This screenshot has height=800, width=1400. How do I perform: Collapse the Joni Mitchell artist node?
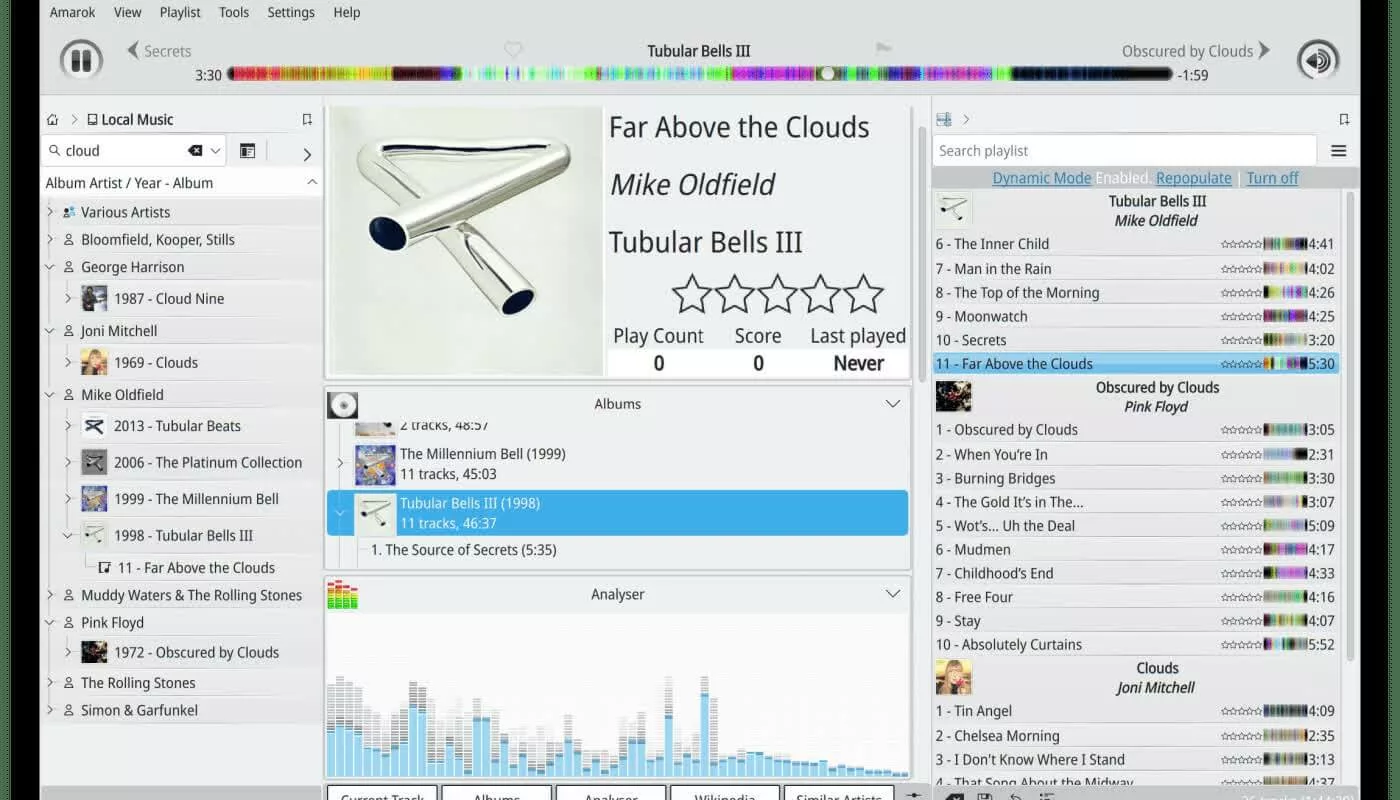click(50, 331)
